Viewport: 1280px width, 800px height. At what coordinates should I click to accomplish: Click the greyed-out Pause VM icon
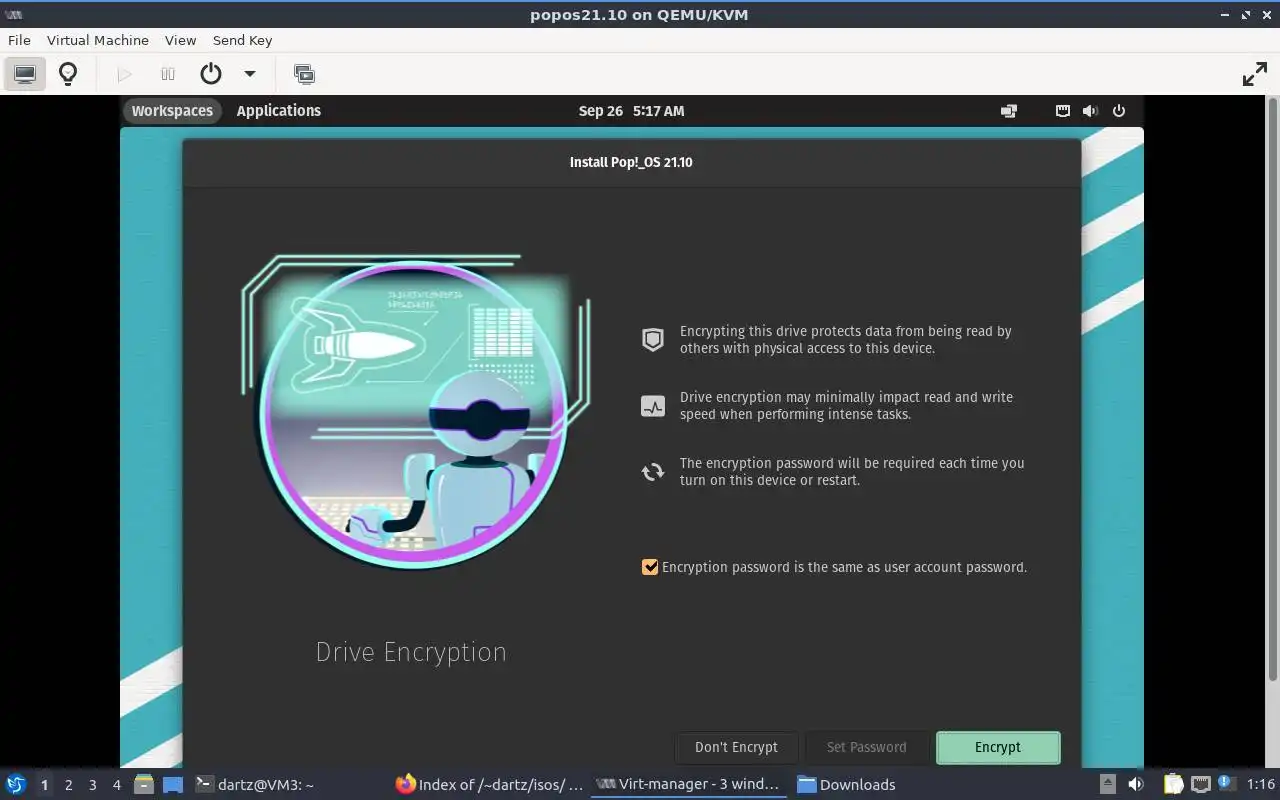coord(168,74)
